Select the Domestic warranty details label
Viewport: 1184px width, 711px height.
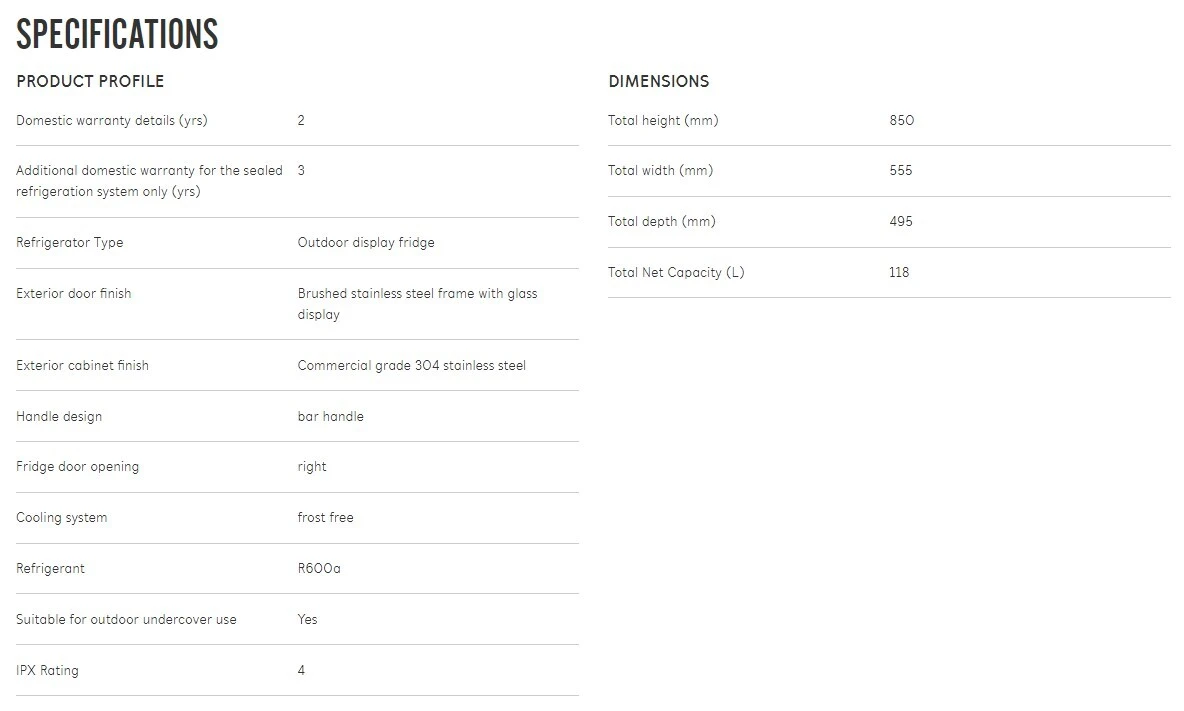tap(112, 121)
